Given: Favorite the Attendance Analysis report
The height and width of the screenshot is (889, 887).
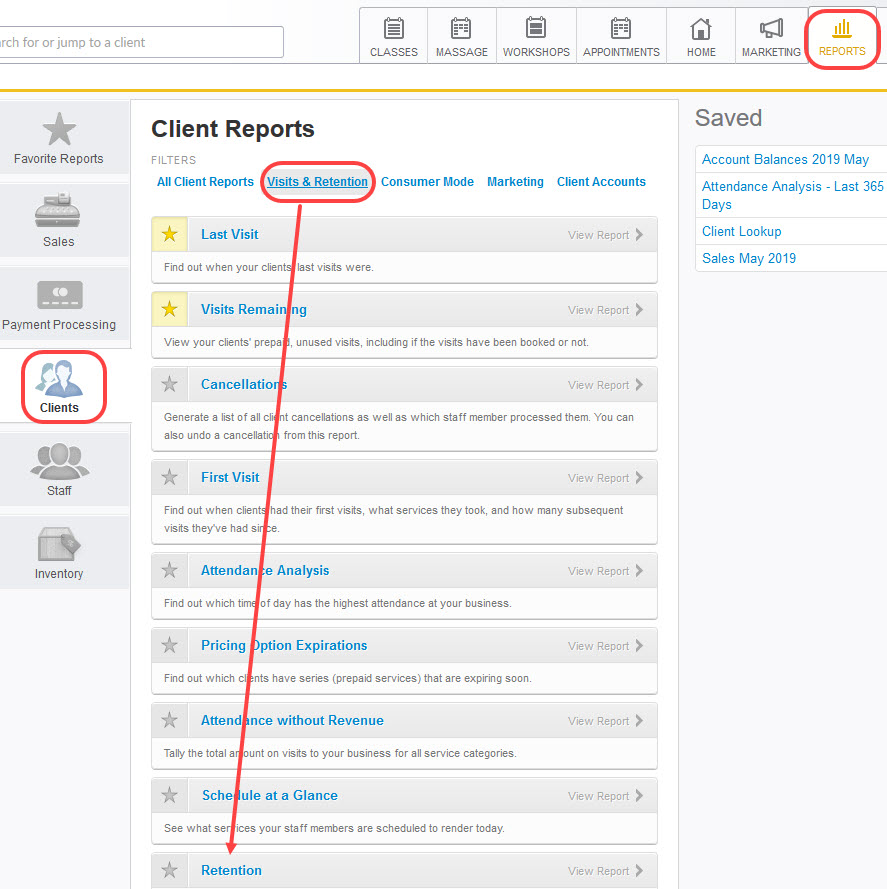Looking at the screenshot, I should (x=169, y=571).
